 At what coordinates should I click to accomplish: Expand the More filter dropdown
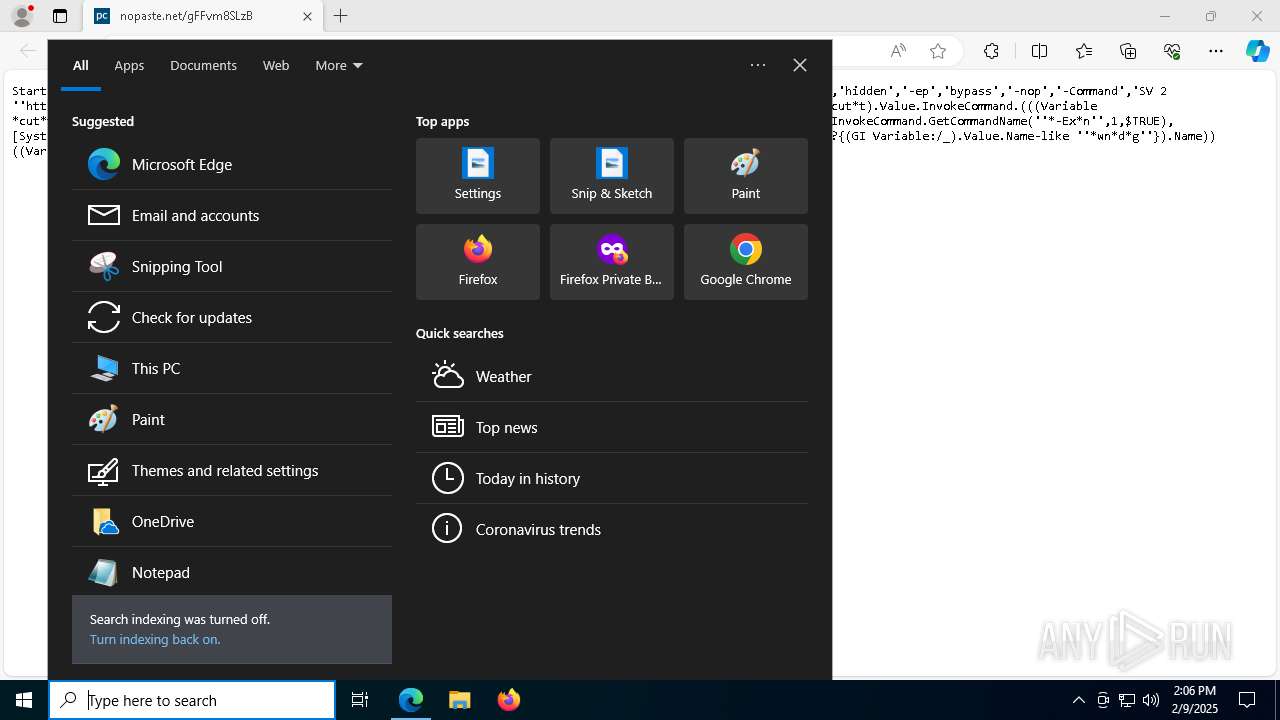[x=339, y=65]
